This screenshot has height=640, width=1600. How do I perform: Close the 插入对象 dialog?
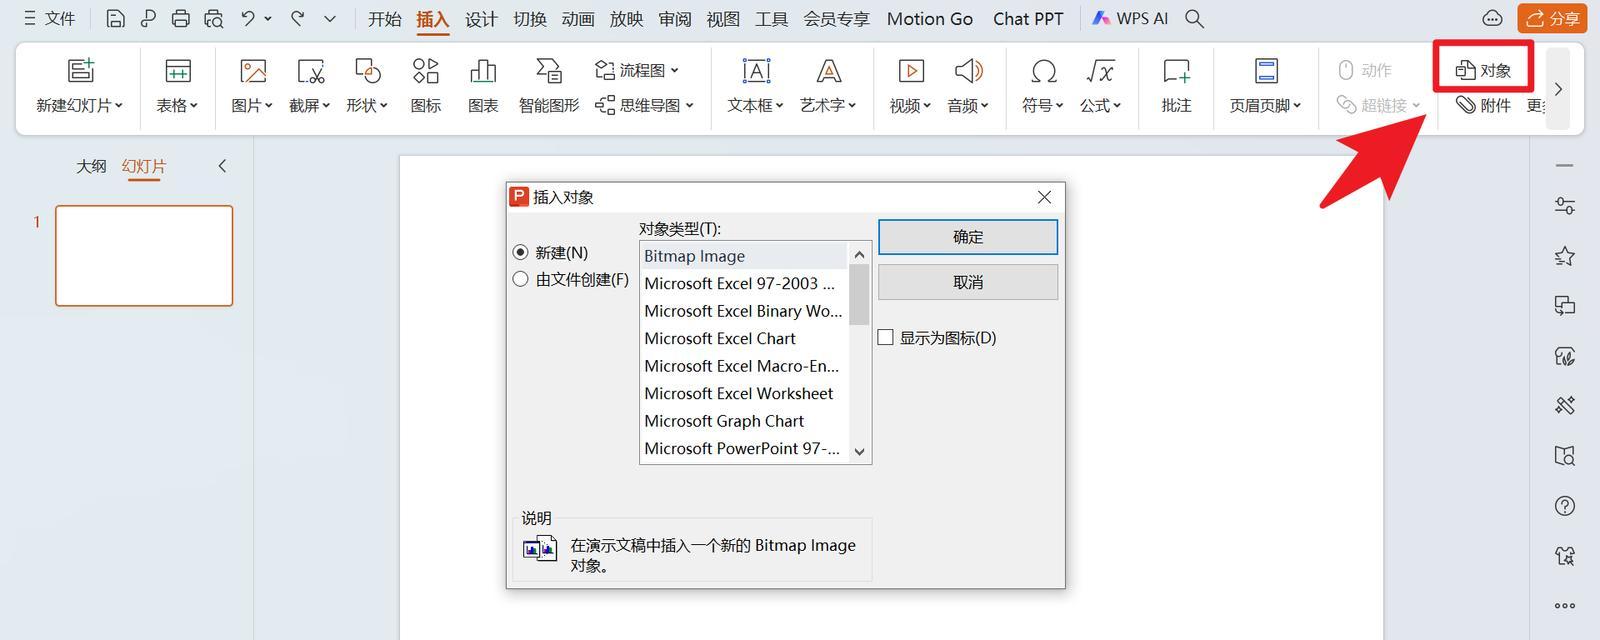tap(1044, 197)
